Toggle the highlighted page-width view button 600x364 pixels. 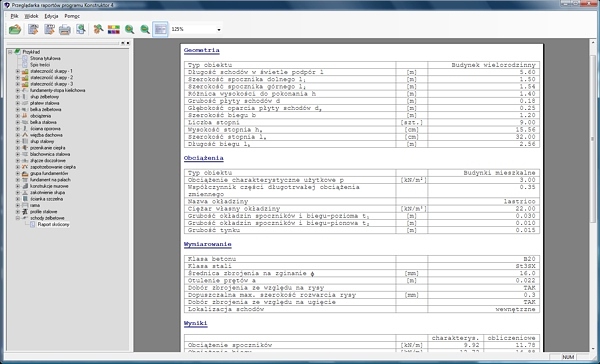point(160,29)
